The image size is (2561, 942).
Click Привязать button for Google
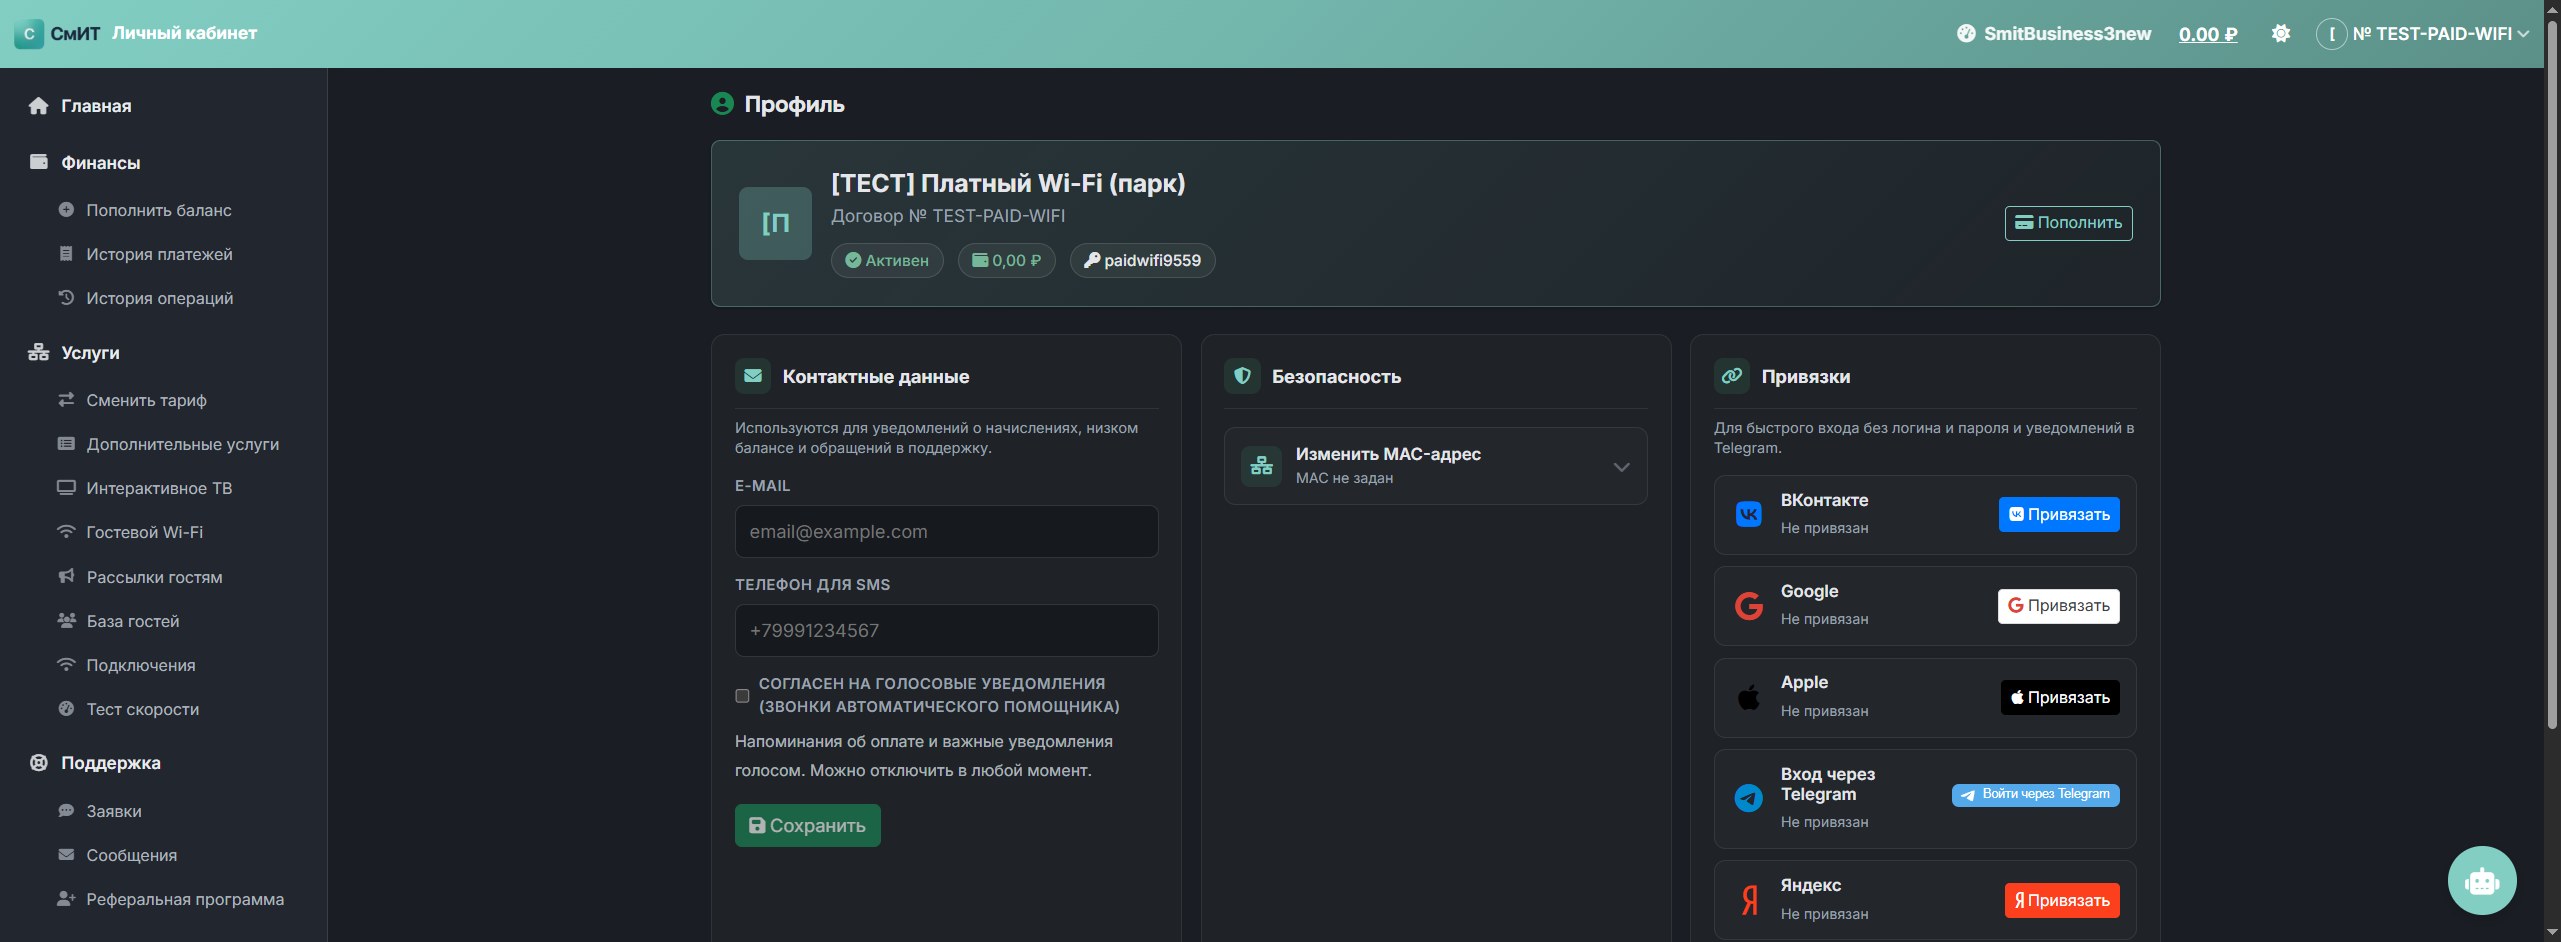pos(2058,606)
